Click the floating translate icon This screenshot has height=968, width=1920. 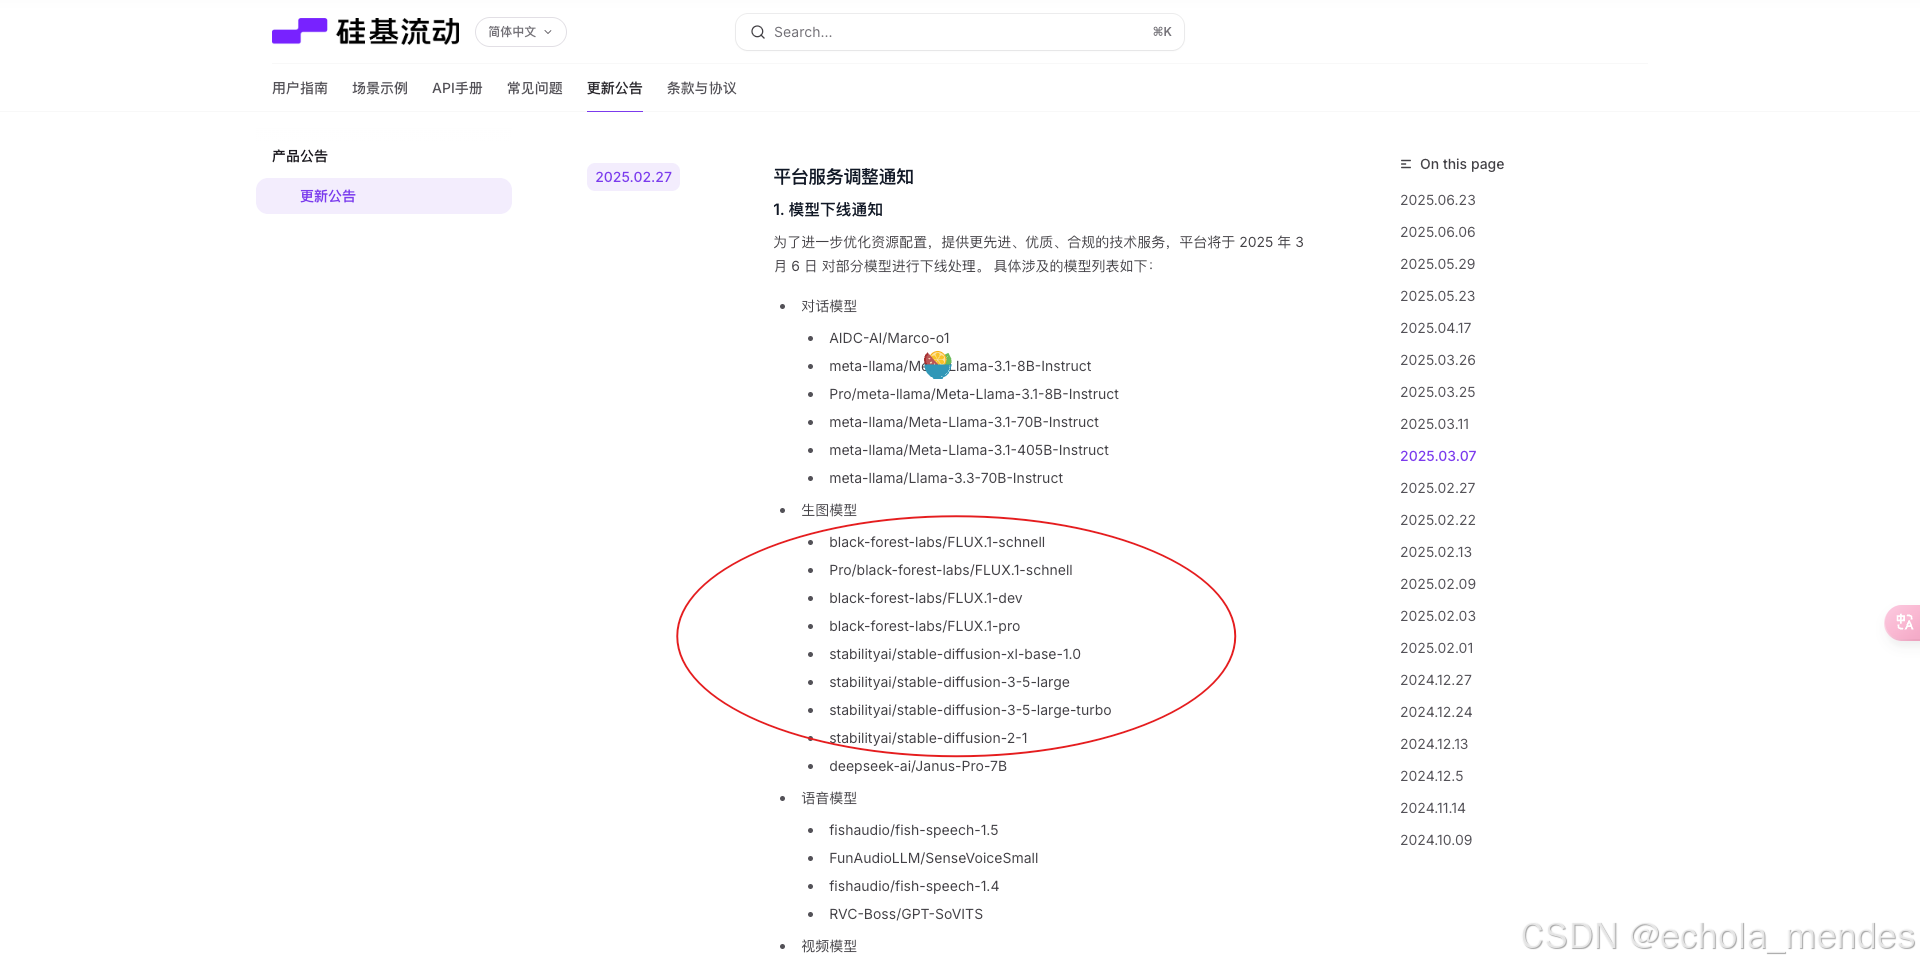[x=1903, y=623]
